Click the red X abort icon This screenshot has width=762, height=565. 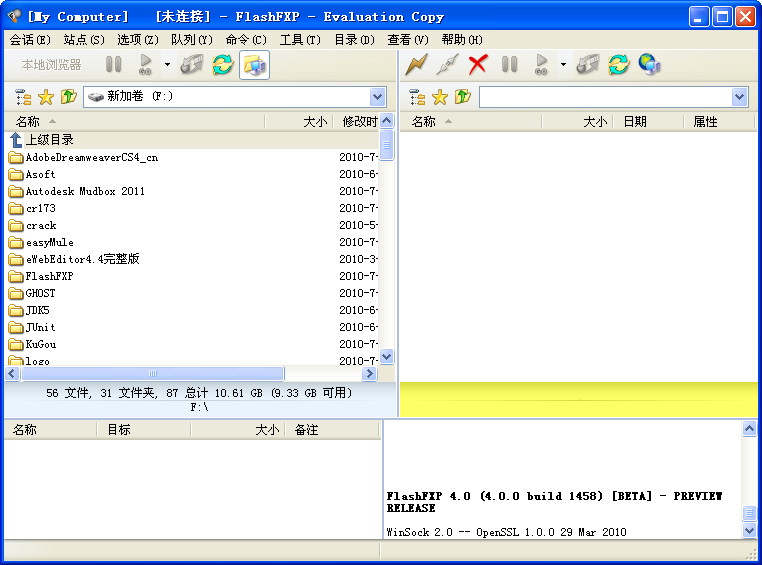[478, 65]
